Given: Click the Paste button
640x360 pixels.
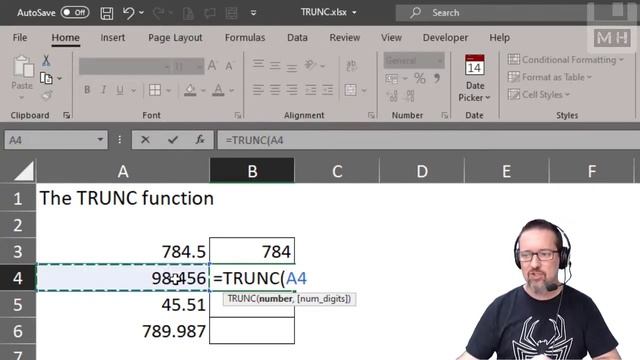Looking at the screenshot, I should point(22,78).
